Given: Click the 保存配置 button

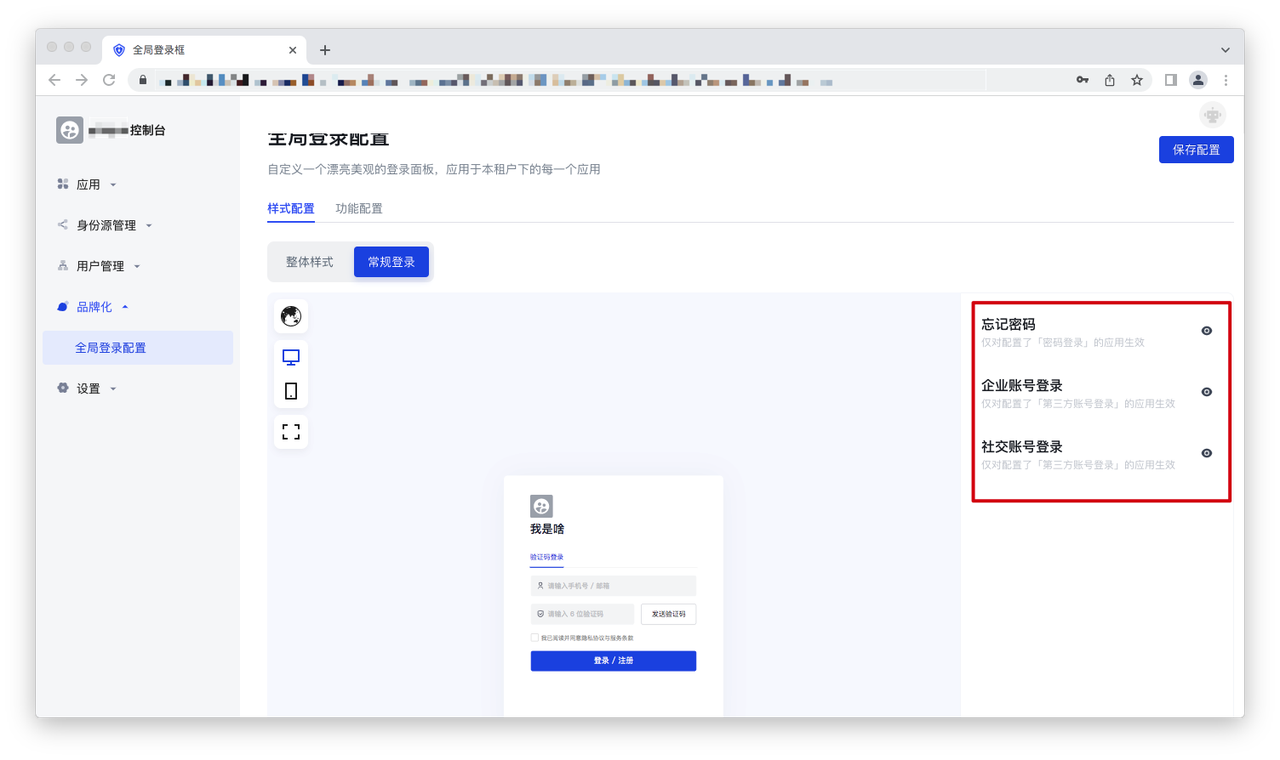Looking at the screenshot, I should [x=1196, y=150].
